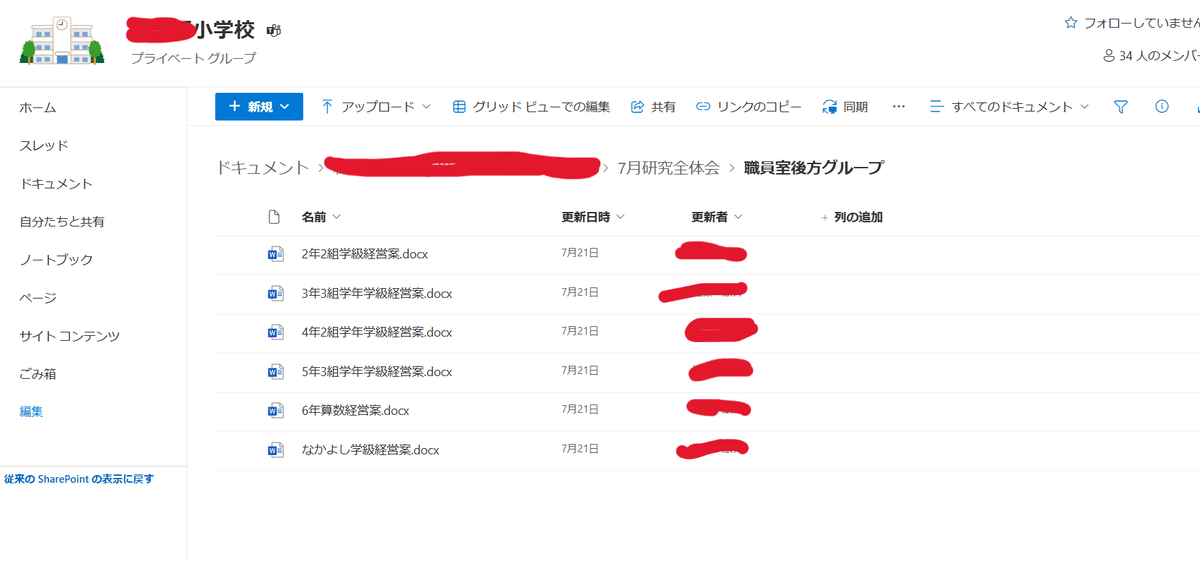This screenshot has height=561, width=1200.
Task: Click the フォローしていません follow text
Action: pyautogui.click(x=1142, y=22)
